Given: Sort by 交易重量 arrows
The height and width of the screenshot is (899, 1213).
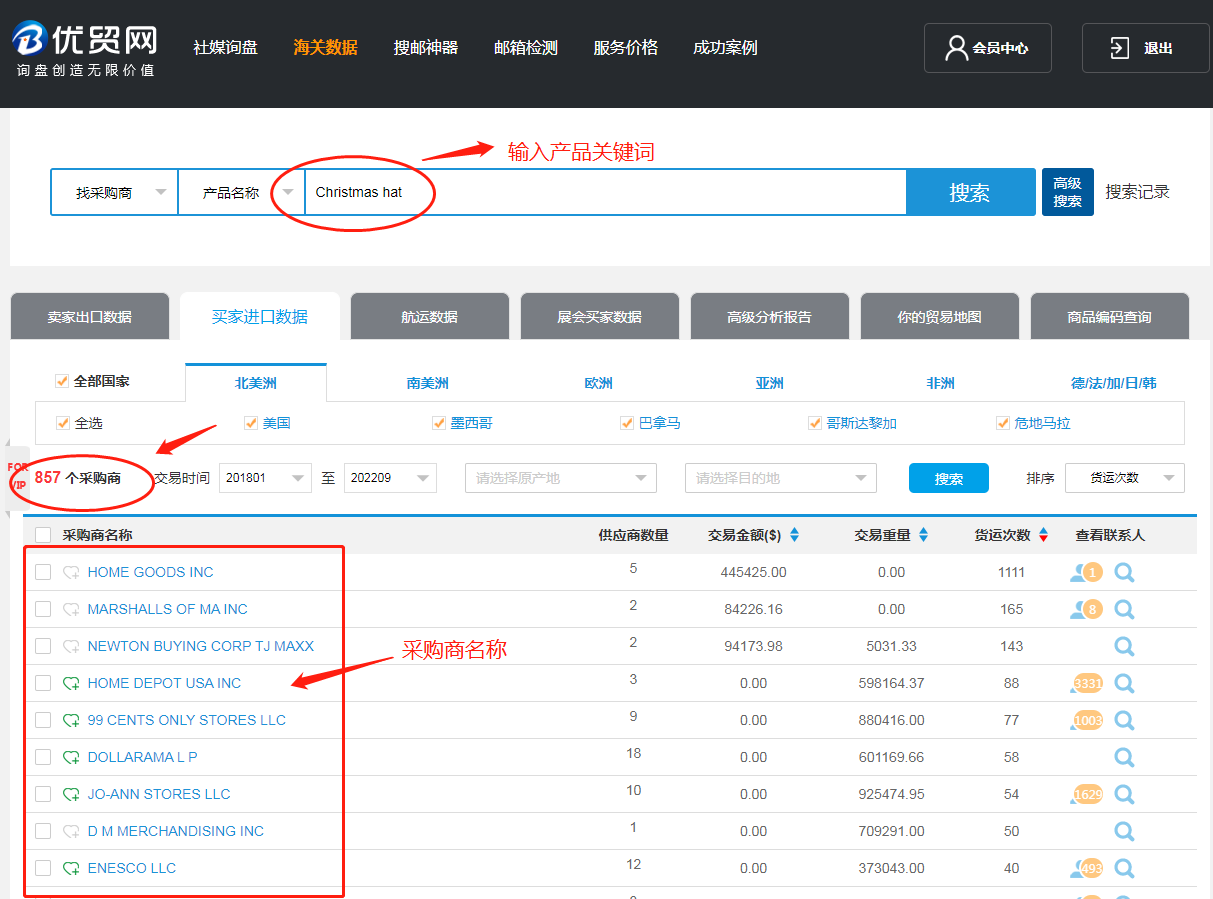Looking at the screenshot, I should point(923,535).
